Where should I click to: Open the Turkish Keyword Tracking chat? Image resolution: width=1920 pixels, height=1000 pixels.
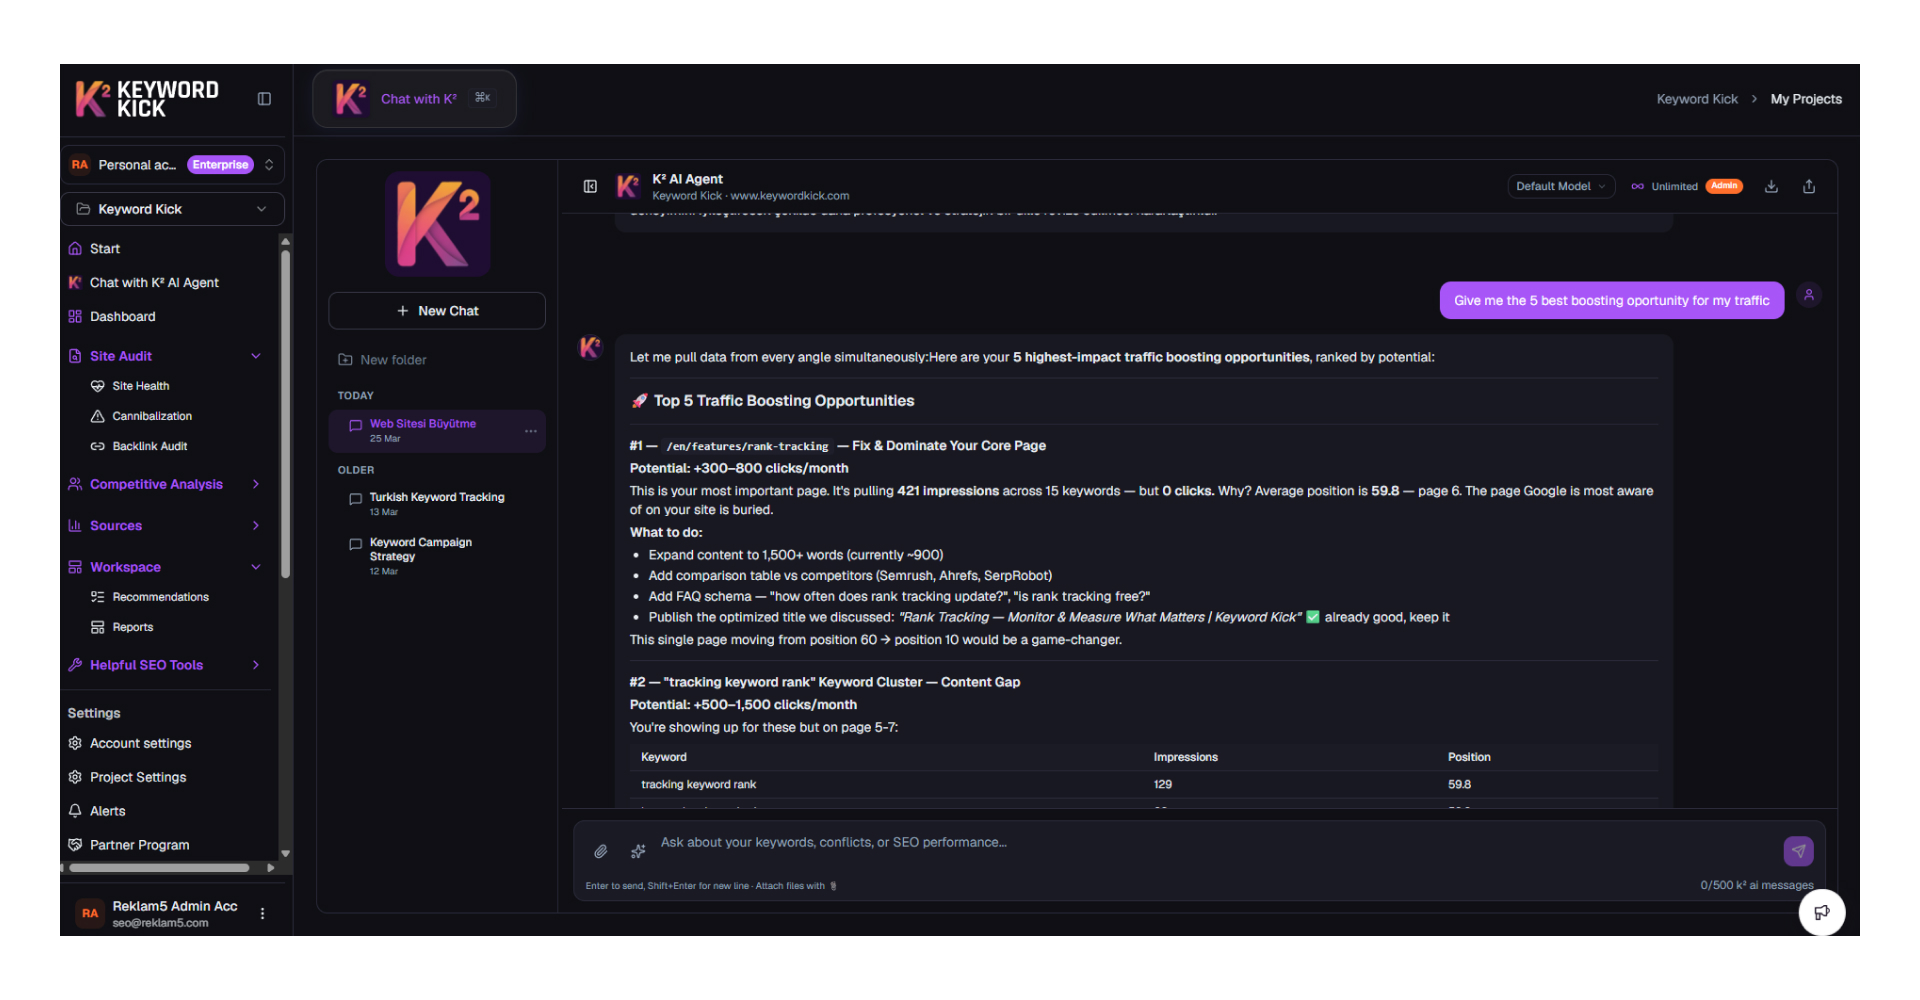coord(436,498)
